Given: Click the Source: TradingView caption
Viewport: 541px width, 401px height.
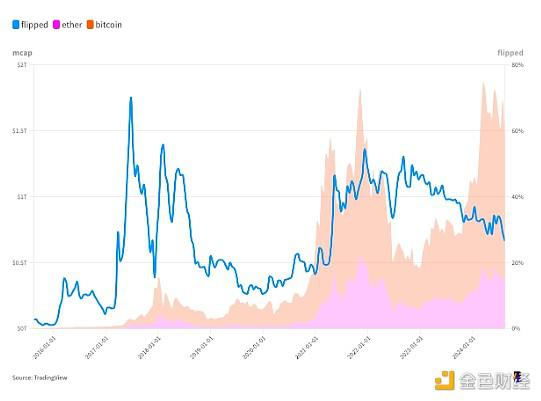Looking at the screenshot, I should pyautogui.click(x=40, y=378).
